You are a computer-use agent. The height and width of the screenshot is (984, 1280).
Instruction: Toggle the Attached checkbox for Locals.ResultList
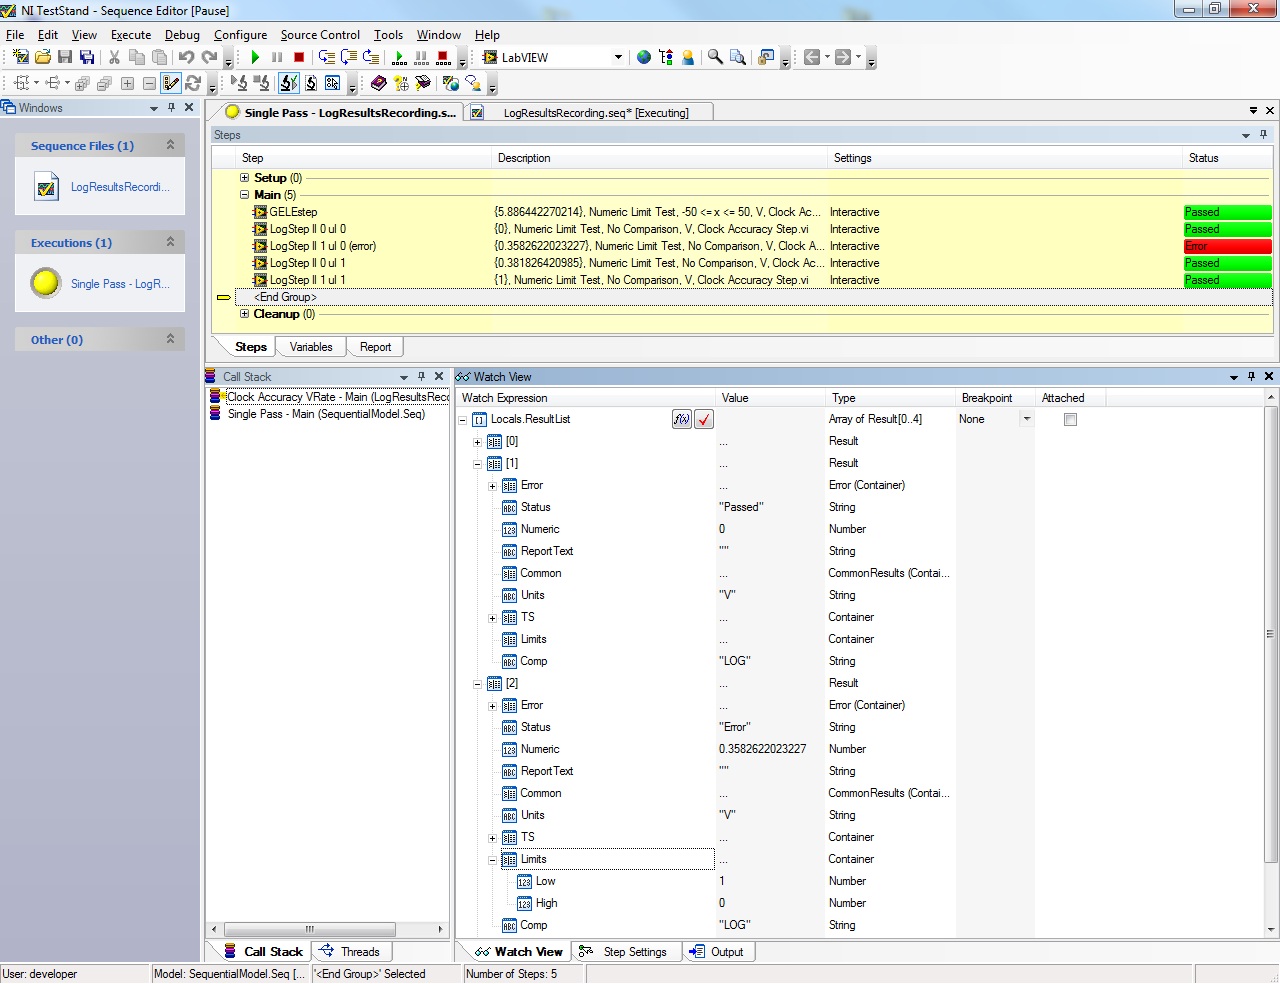[1070, 419]
